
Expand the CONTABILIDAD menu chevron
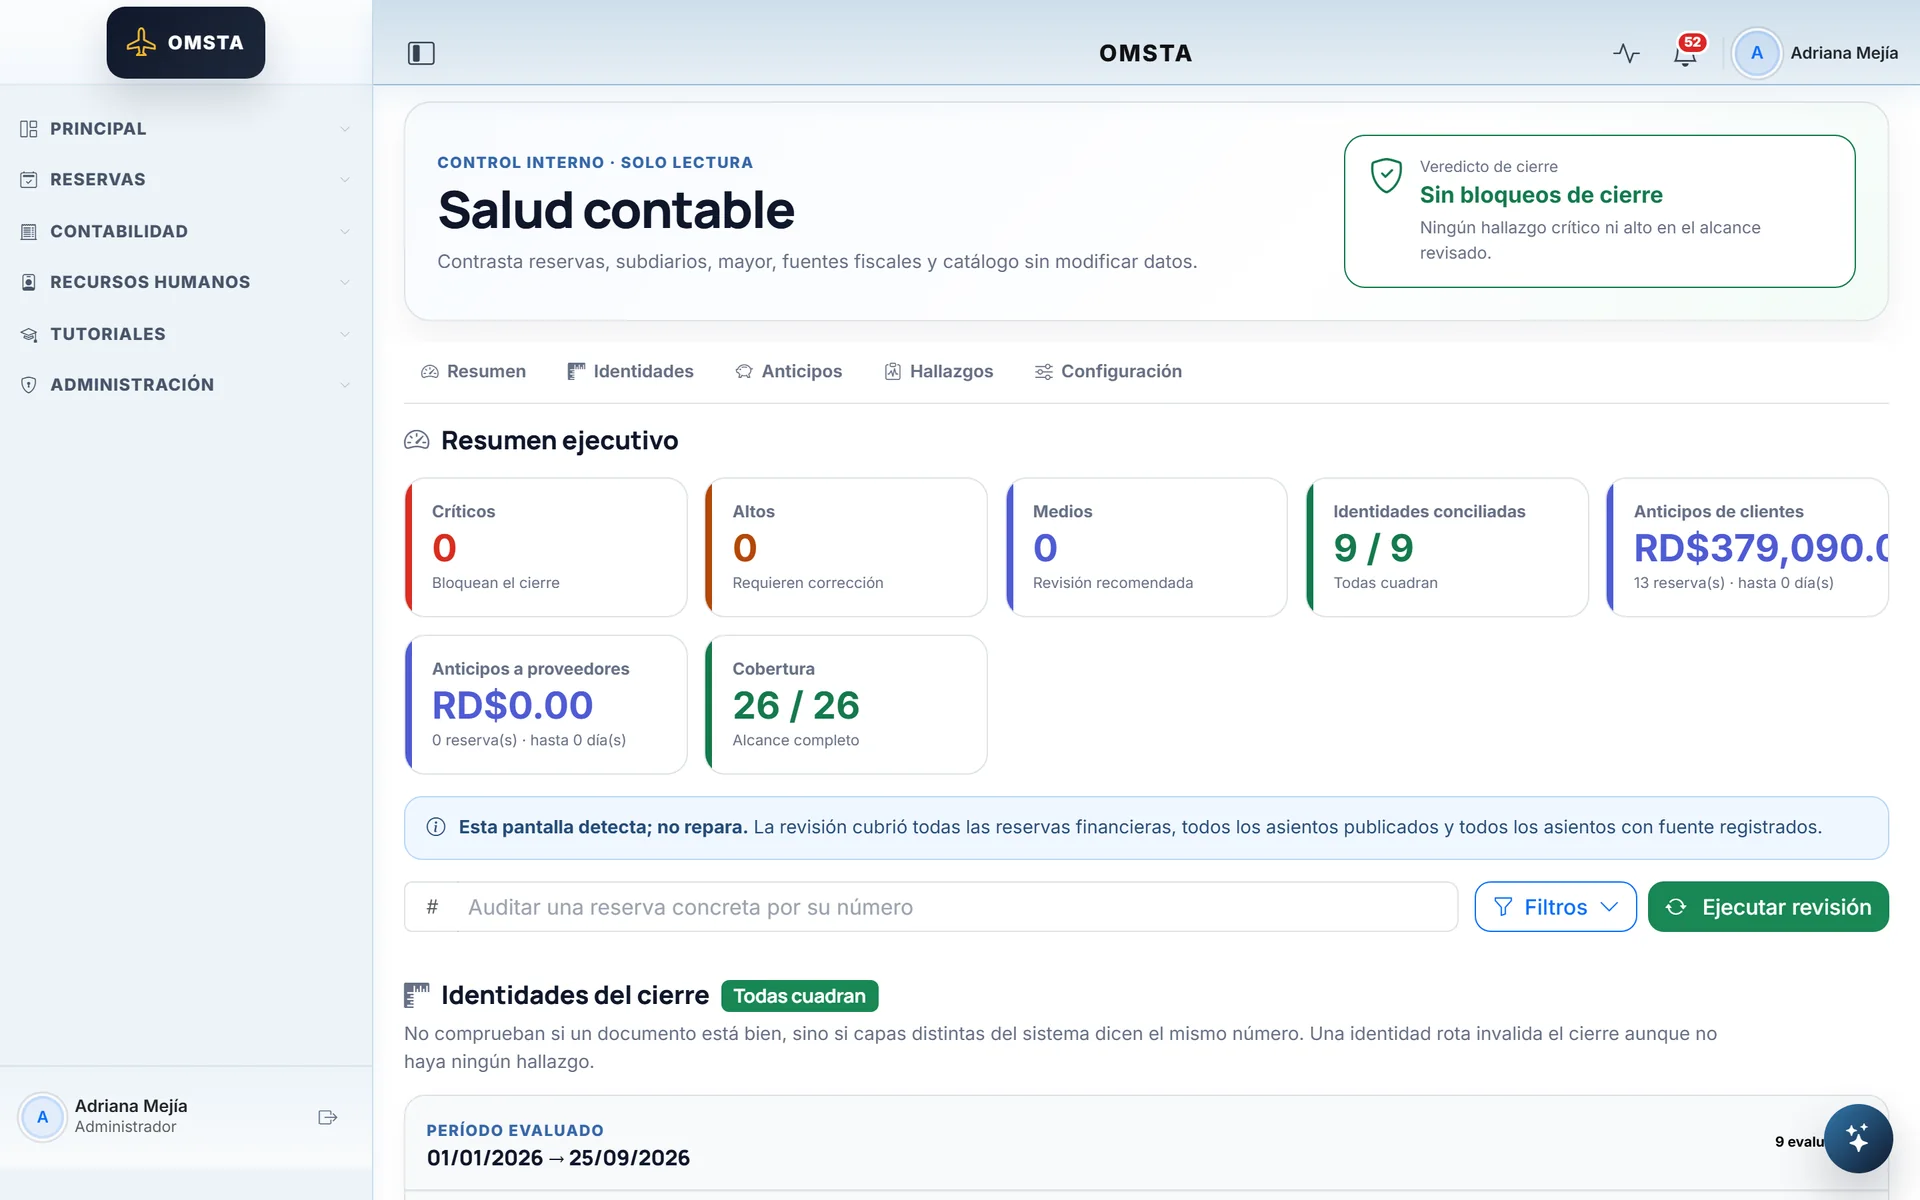point(345,232)
